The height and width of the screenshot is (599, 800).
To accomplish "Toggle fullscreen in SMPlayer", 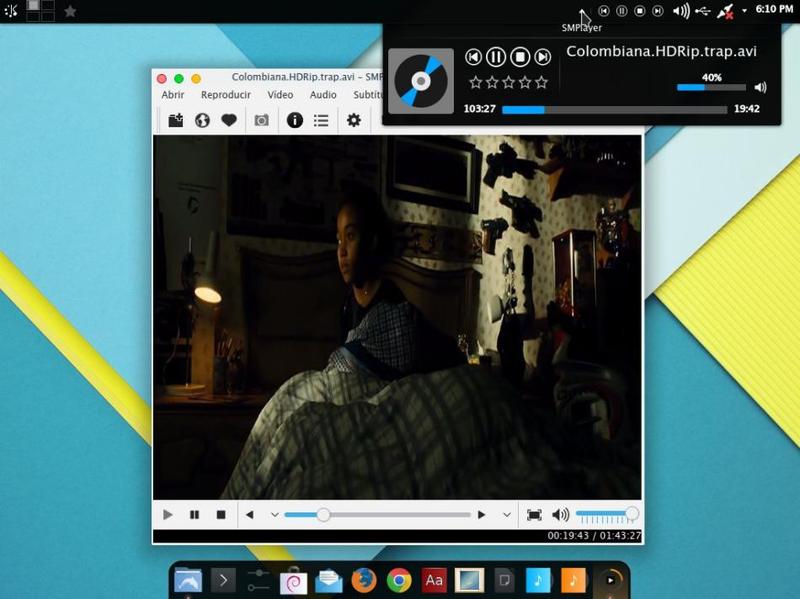I will [x=534, y=515].
